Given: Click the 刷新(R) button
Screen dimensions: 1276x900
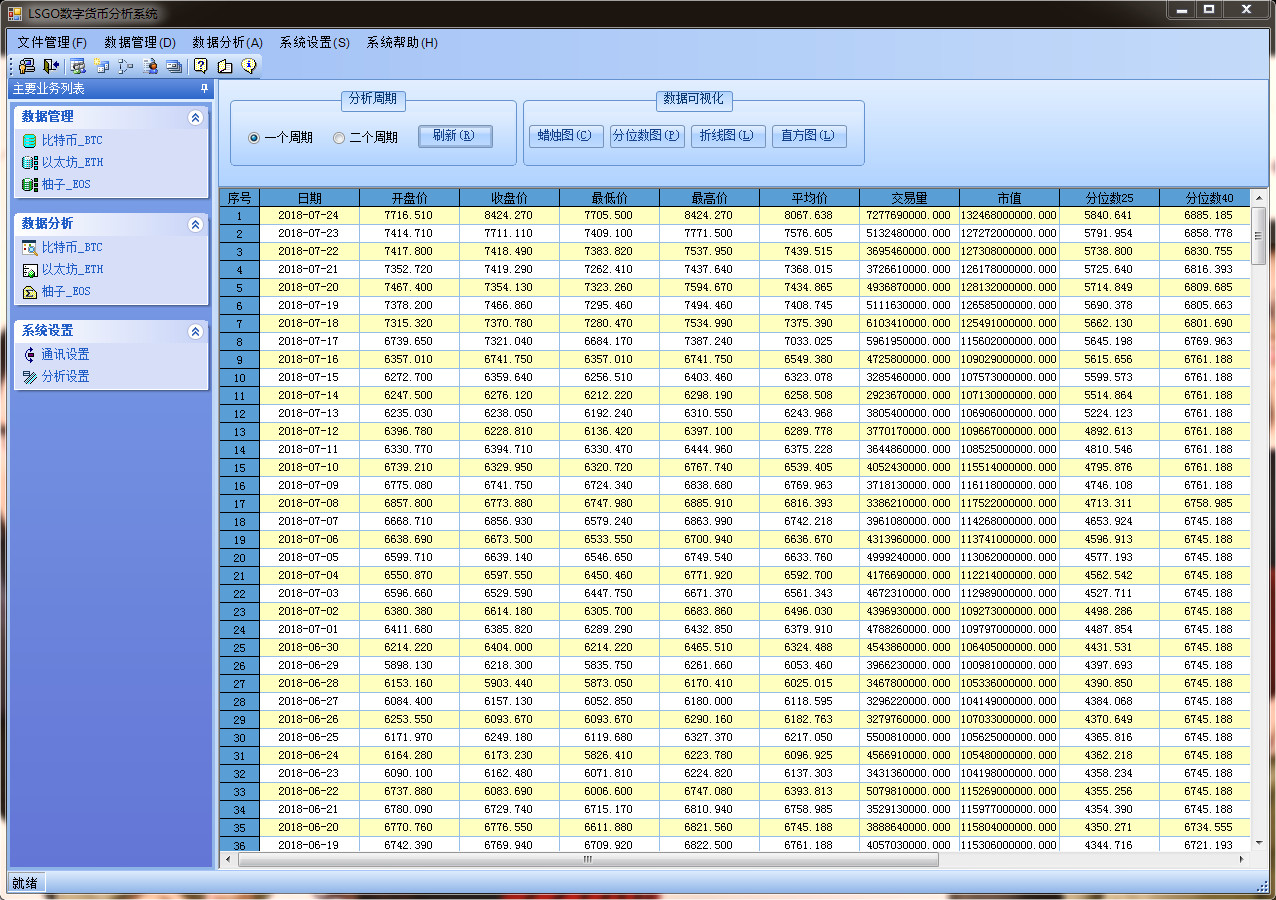Looking at the screenshot, I should (x=456, y=136).
